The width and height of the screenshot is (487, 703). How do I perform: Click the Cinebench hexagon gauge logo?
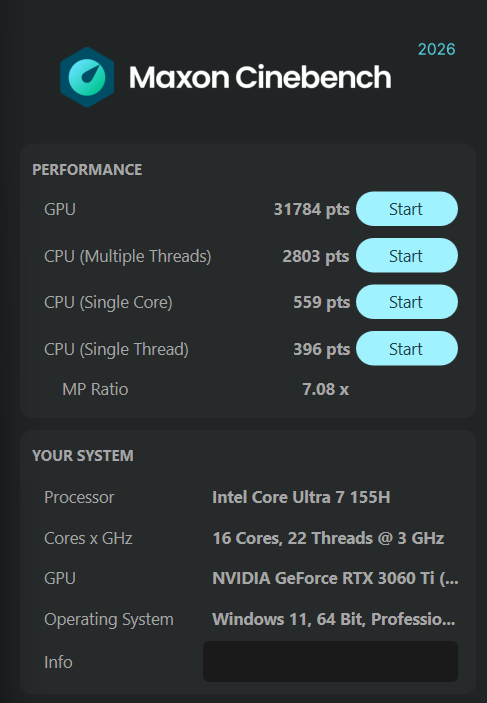coord(87,77)
